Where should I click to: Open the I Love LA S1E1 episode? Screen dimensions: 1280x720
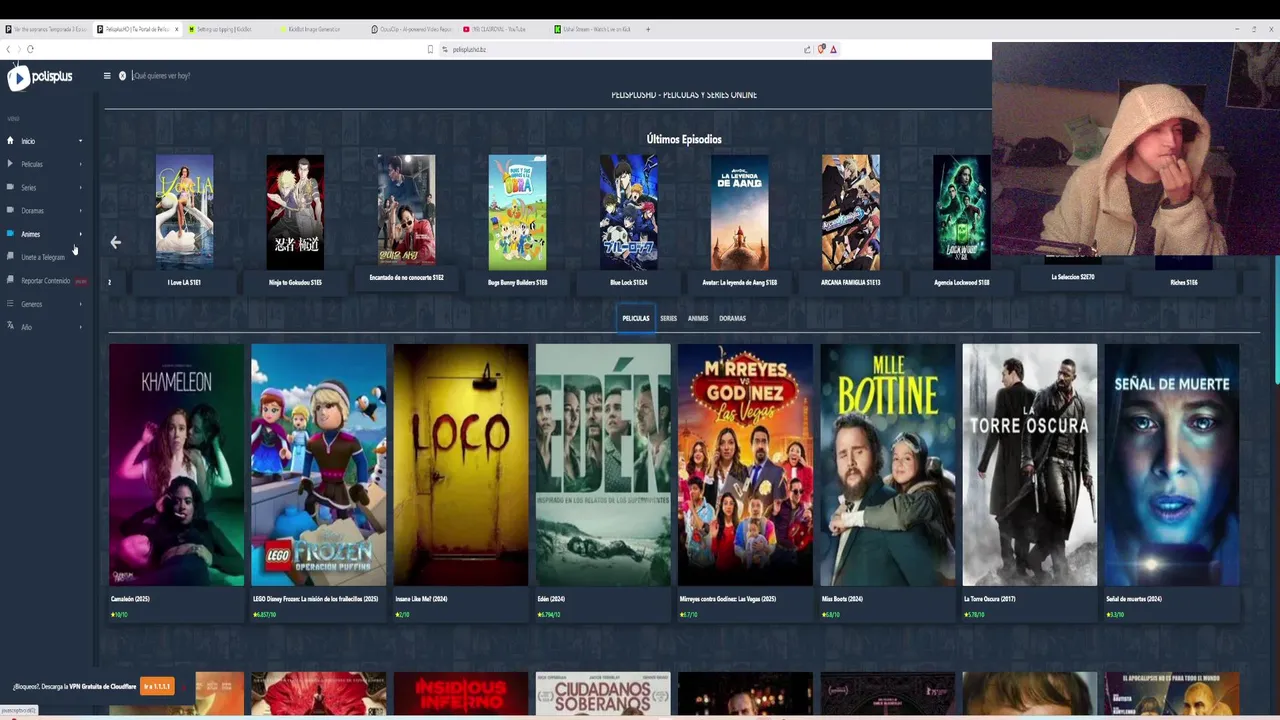[184, 212]
